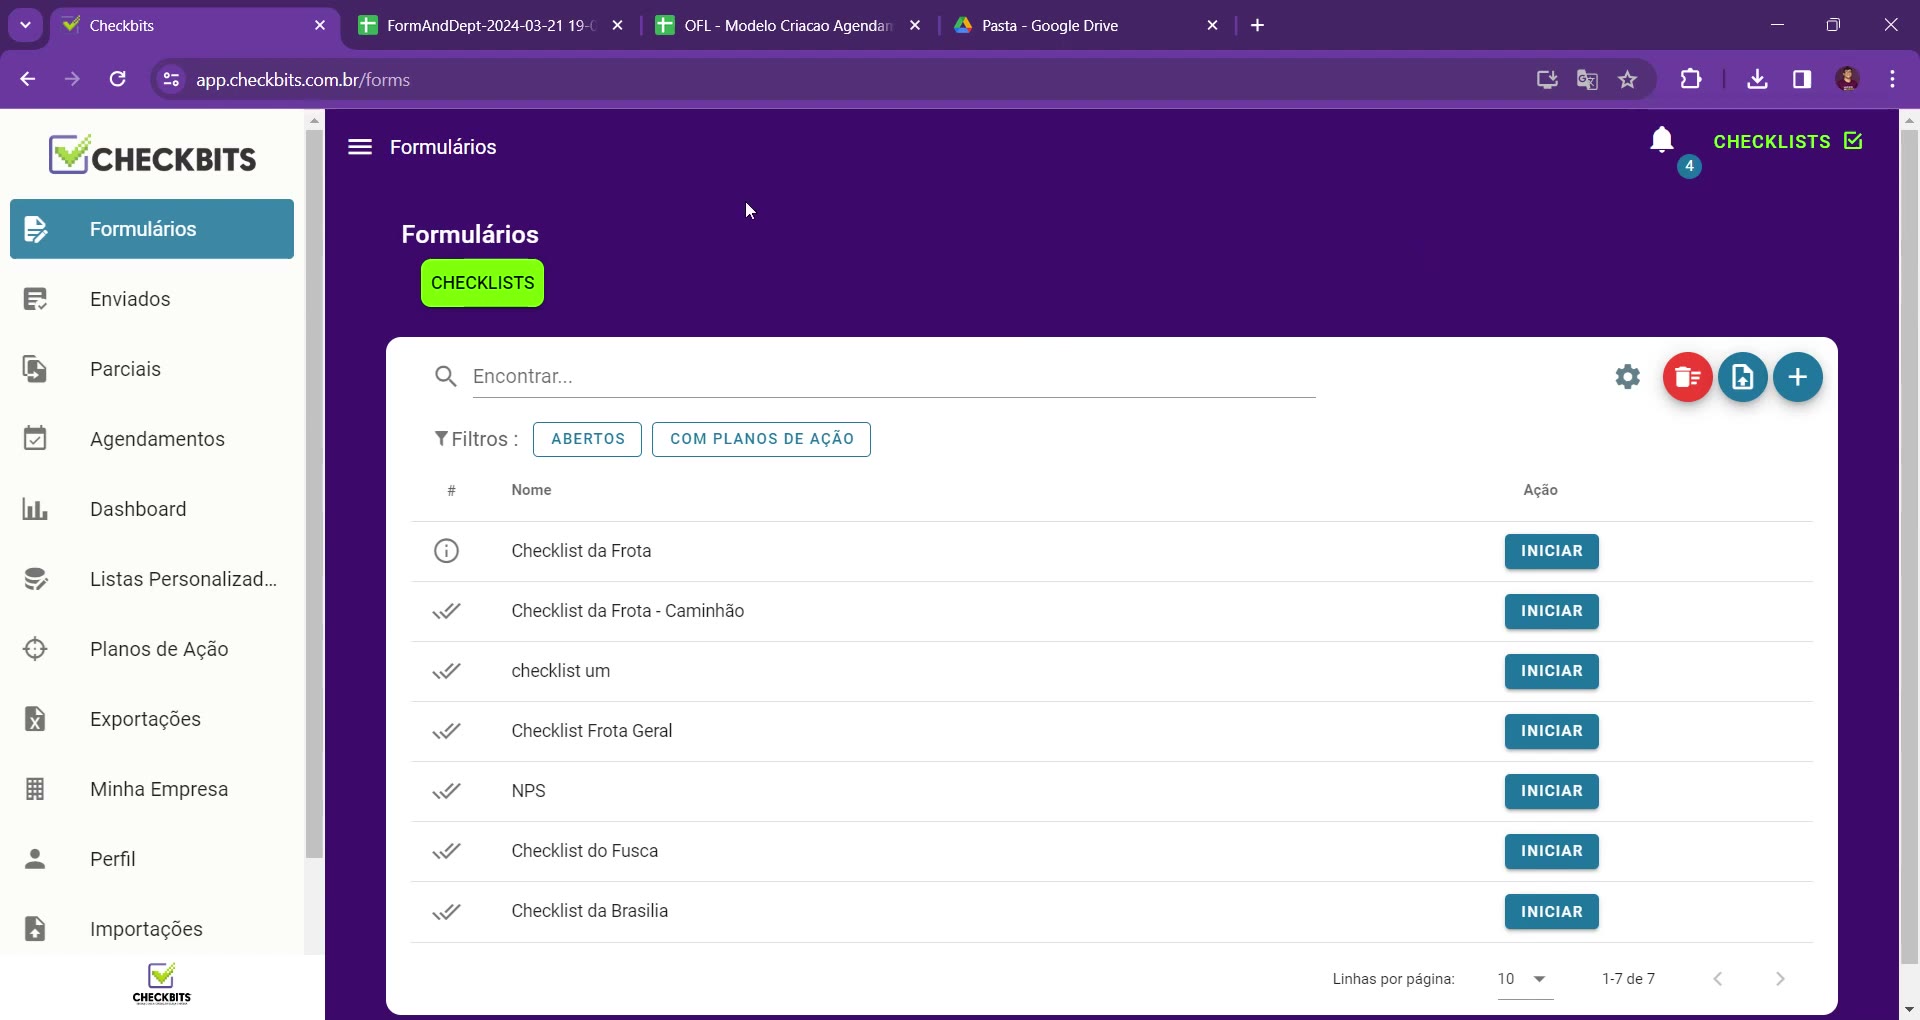Open Dashboard in the sidebar

152,509
